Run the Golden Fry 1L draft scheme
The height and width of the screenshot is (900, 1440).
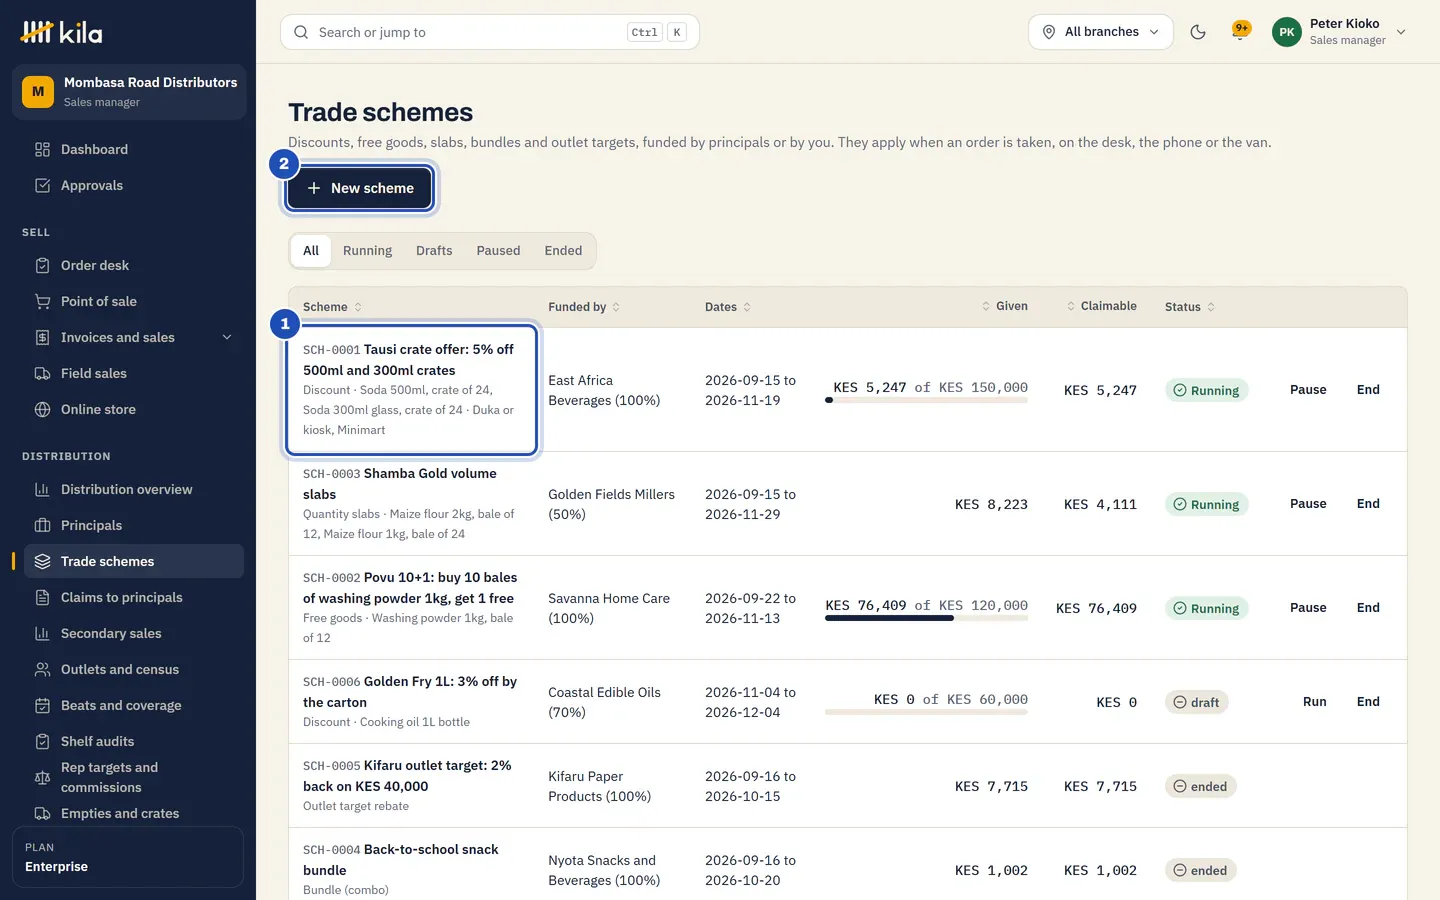pyautogui.click(x=1314, y=702)
